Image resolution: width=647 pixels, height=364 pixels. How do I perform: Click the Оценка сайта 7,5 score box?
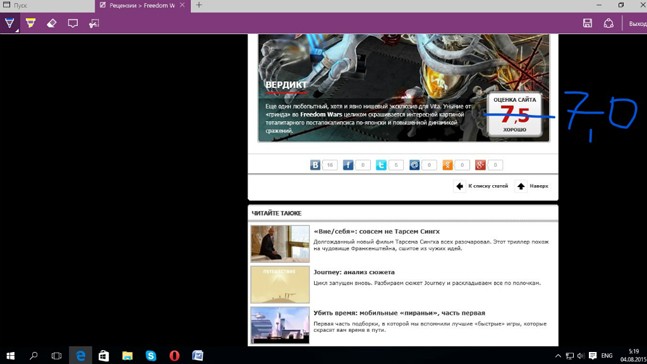click(x=515, y=114)
